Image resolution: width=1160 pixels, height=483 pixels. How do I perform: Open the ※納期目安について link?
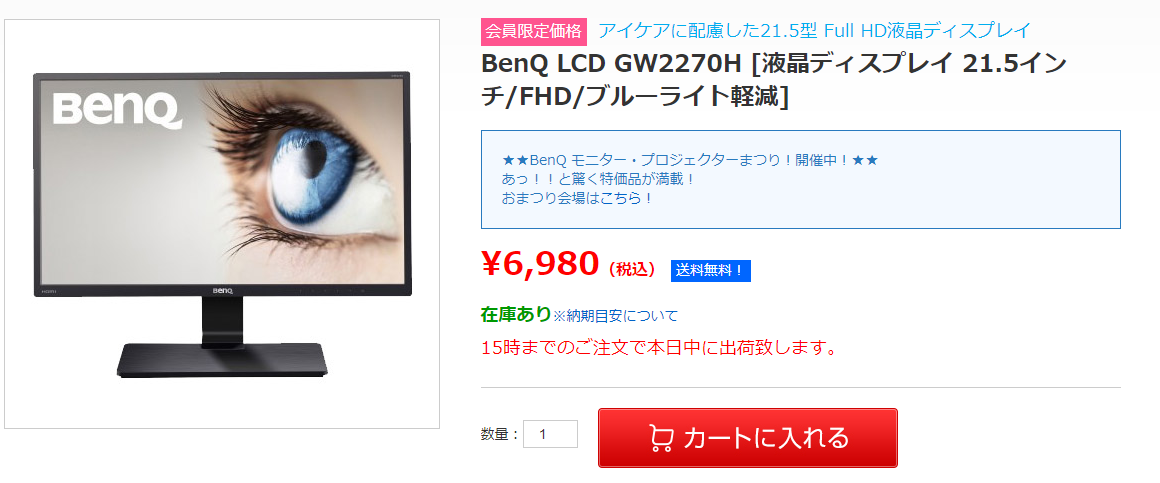(x=616, y=316)
